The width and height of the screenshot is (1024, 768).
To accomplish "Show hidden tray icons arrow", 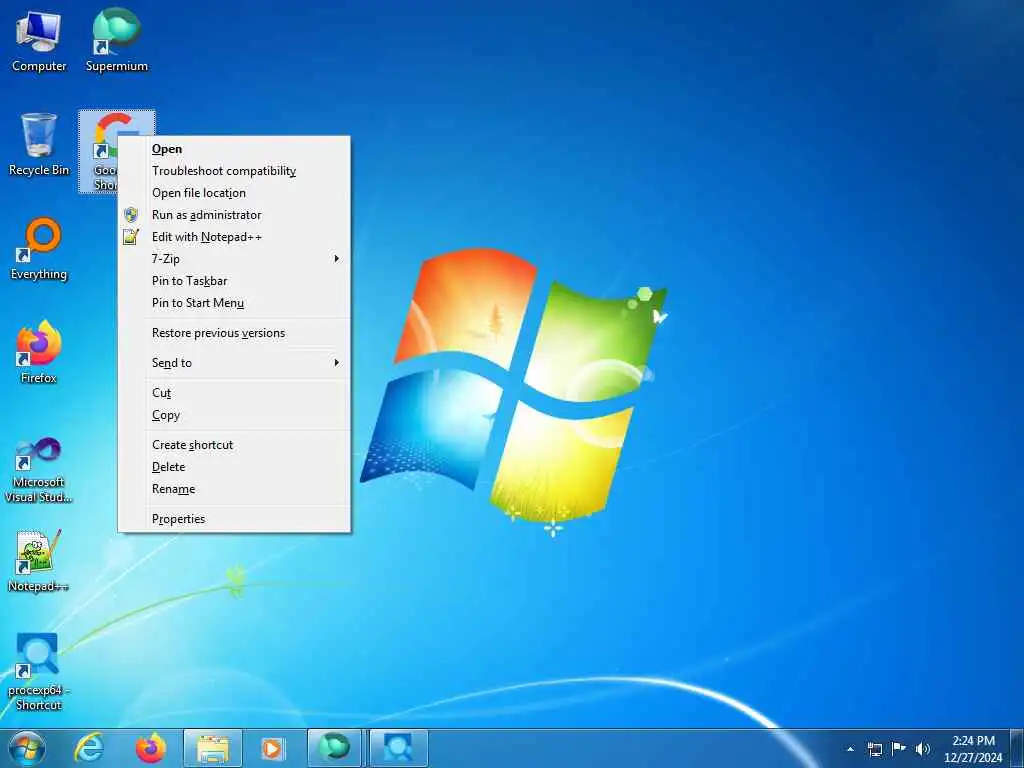I will (850, 749).
